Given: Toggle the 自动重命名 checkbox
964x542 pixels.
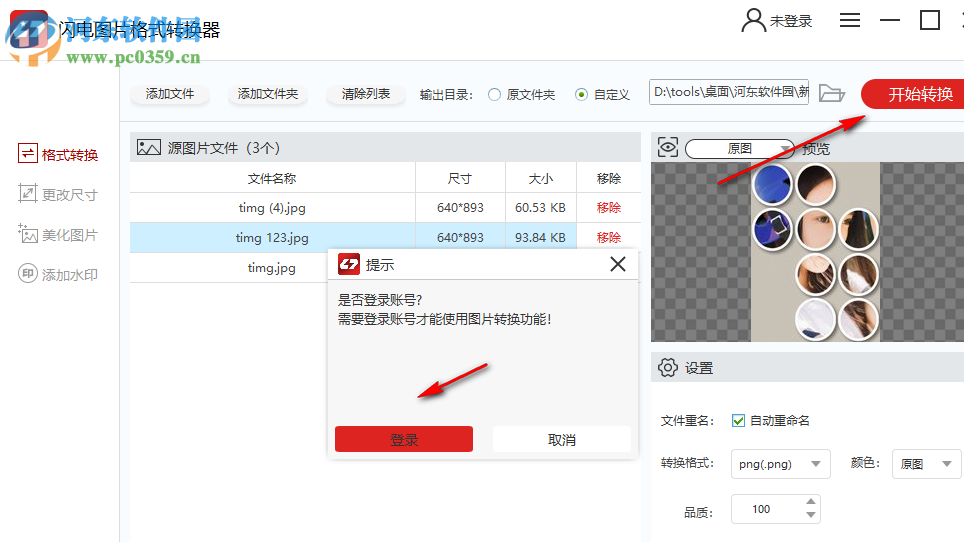Looking at the screenshot, I should [738, 420].
